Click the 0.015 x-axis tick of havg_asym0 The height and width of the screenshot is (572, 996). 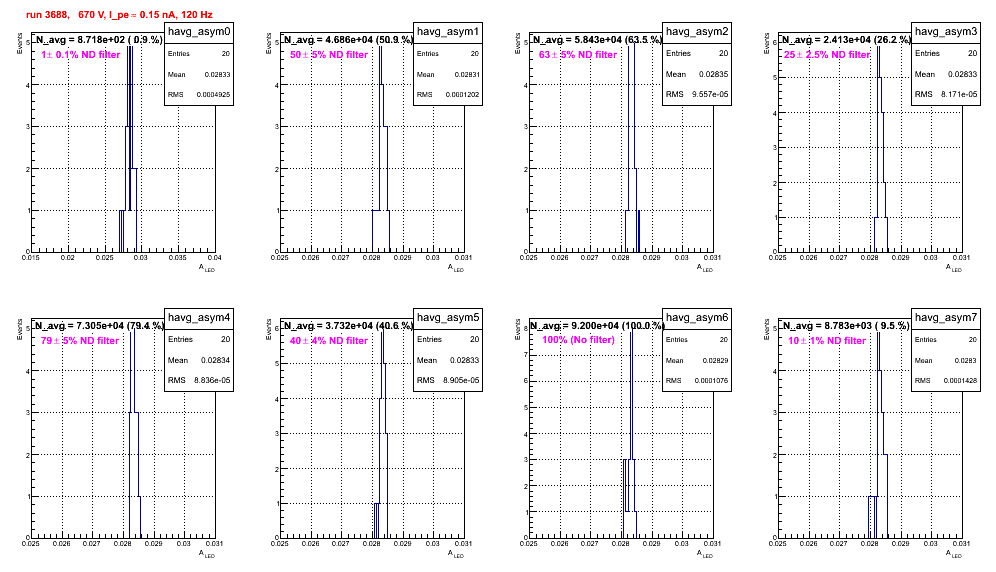31,257
